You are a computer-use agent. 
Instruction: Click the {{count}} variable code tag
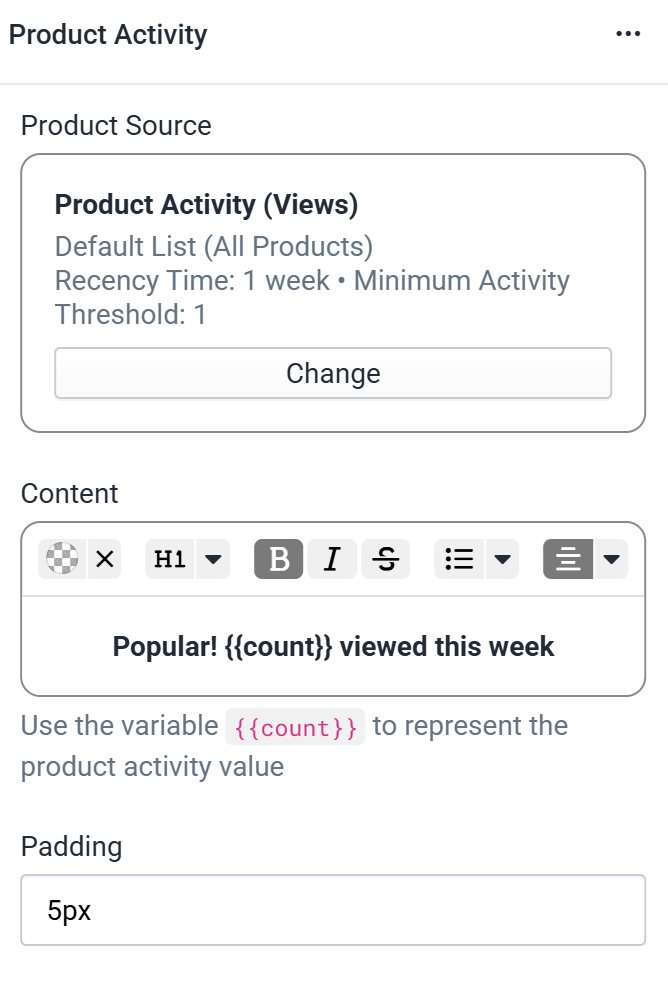coord(295,727)
